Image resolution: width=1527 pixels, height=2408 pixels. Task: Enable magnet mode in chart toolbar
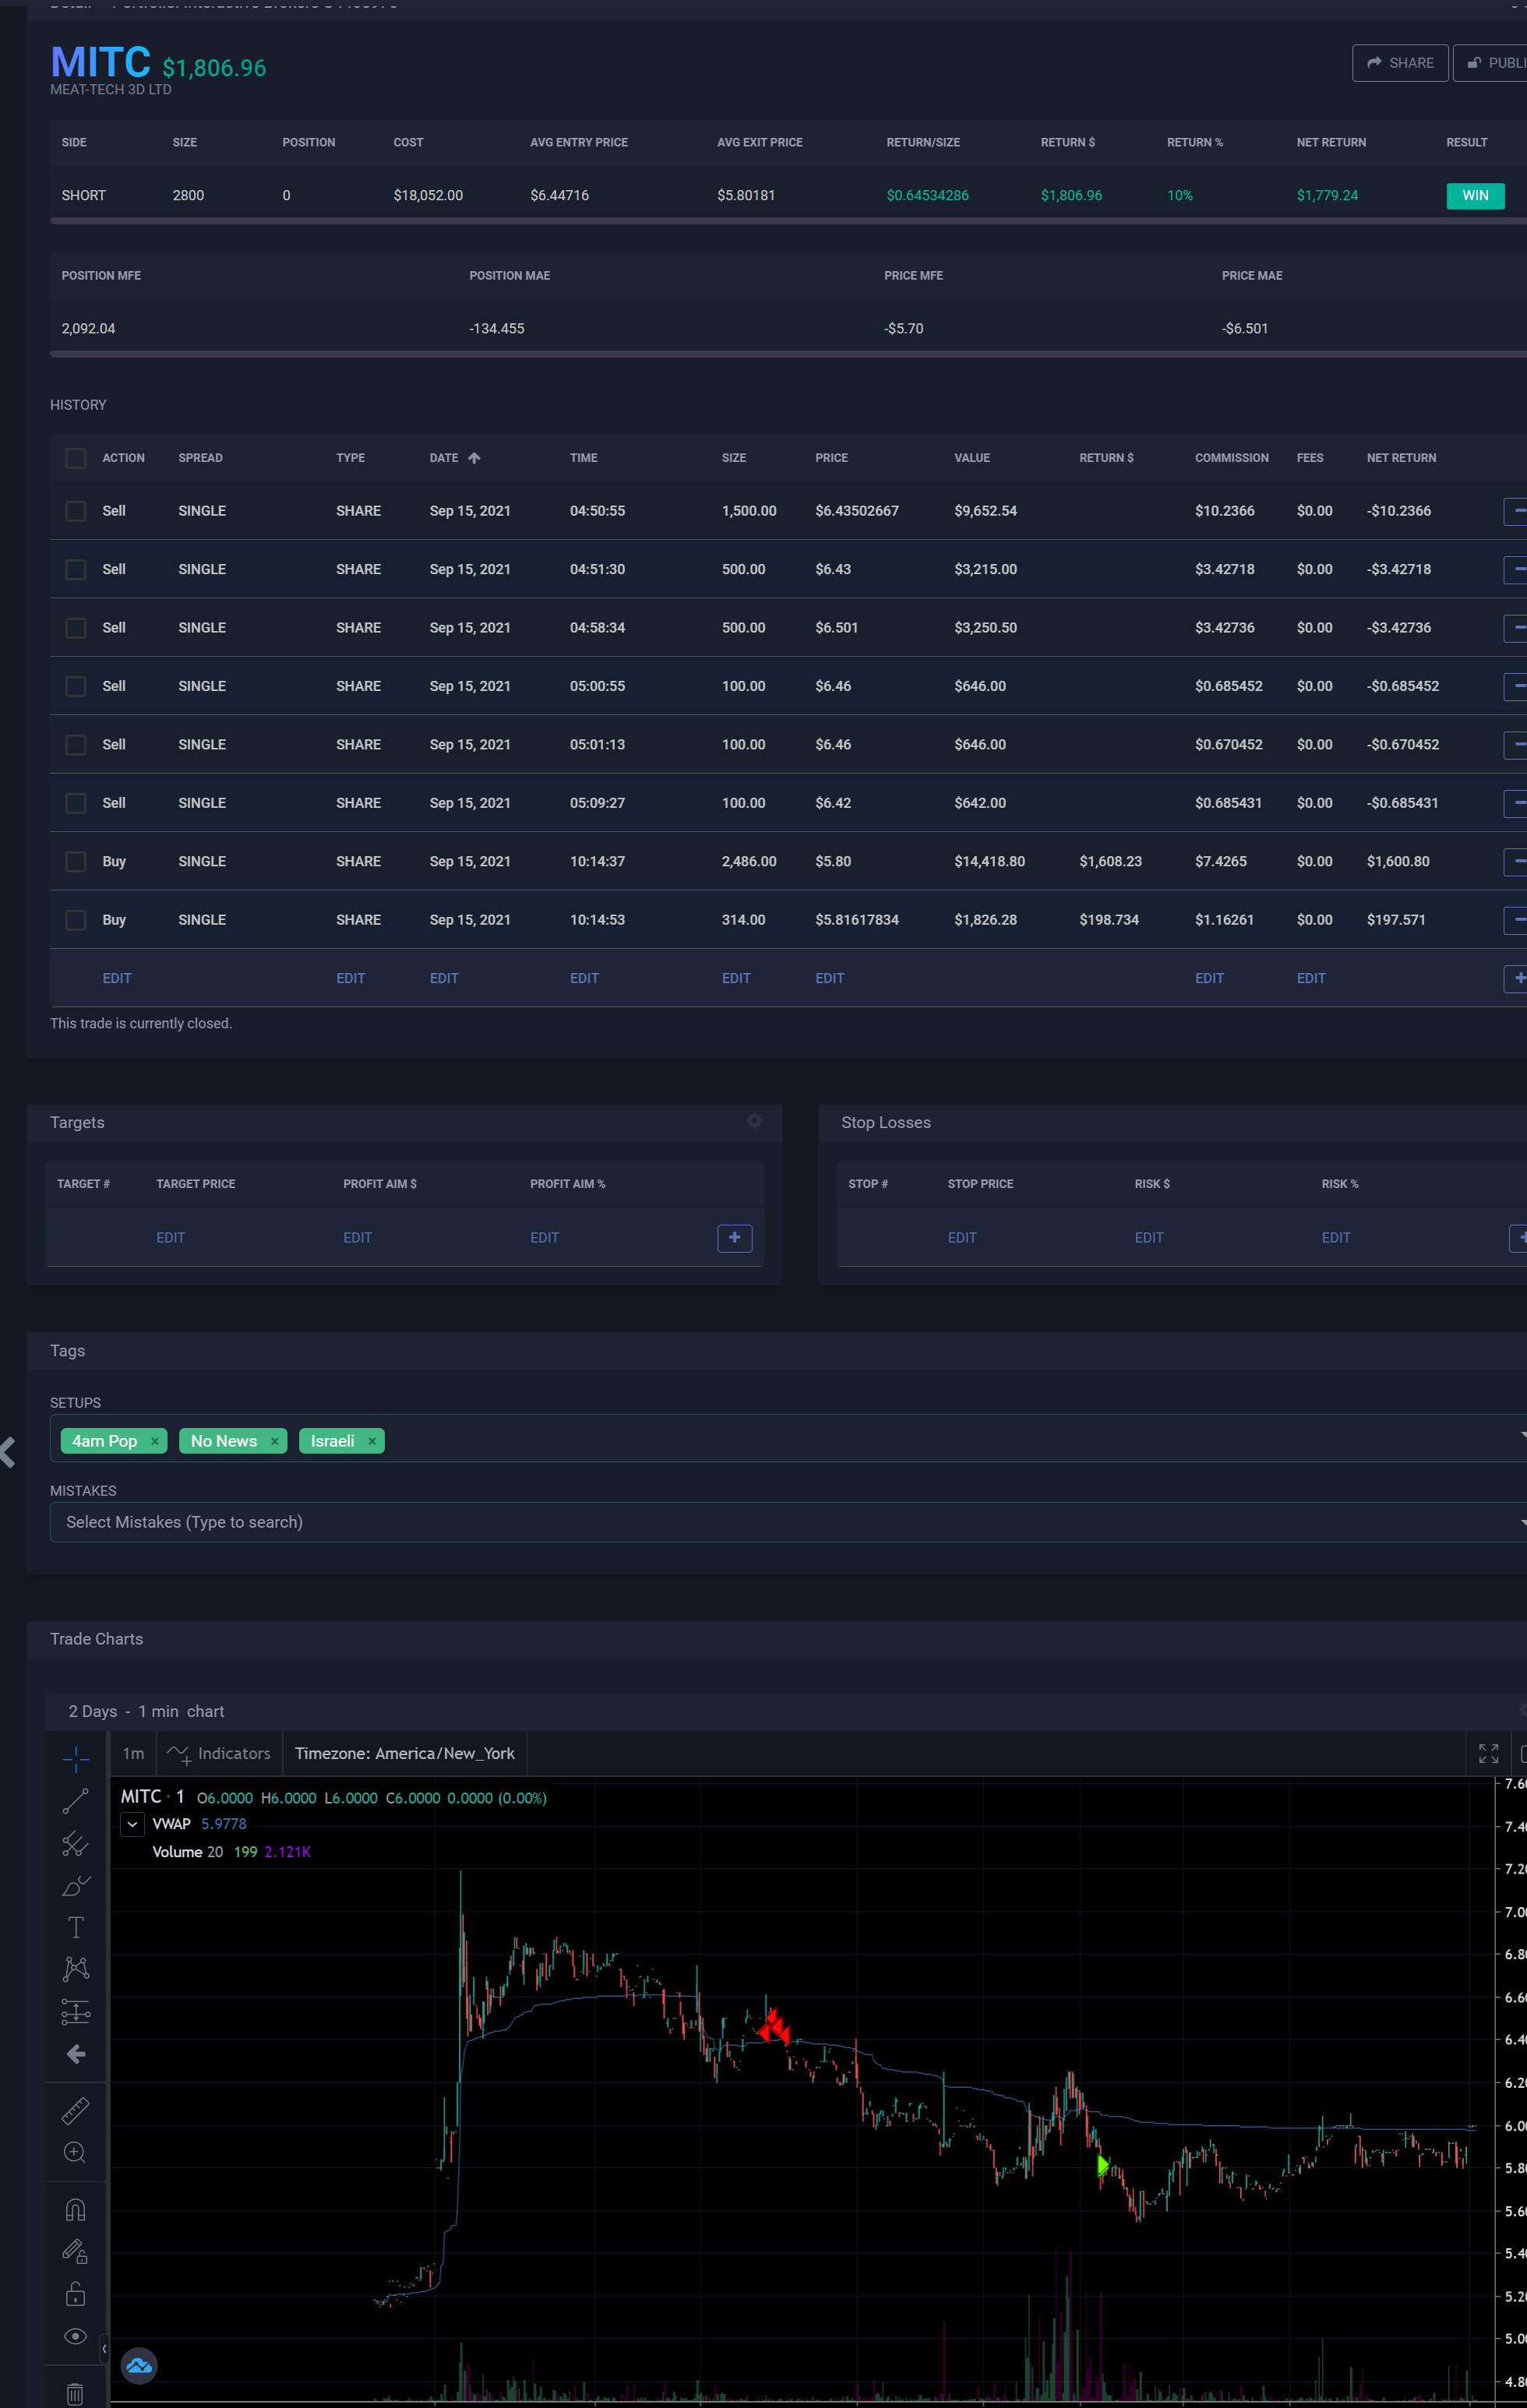[x=75, y=2210]
